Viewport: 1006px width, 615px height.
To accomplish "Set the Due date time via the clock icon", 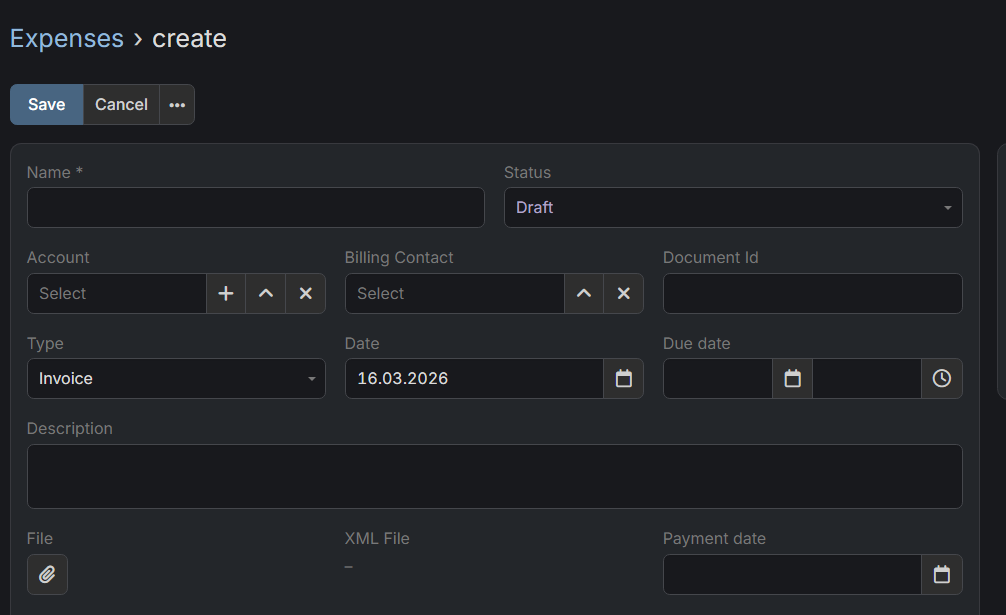I will [x=942, y=378].
